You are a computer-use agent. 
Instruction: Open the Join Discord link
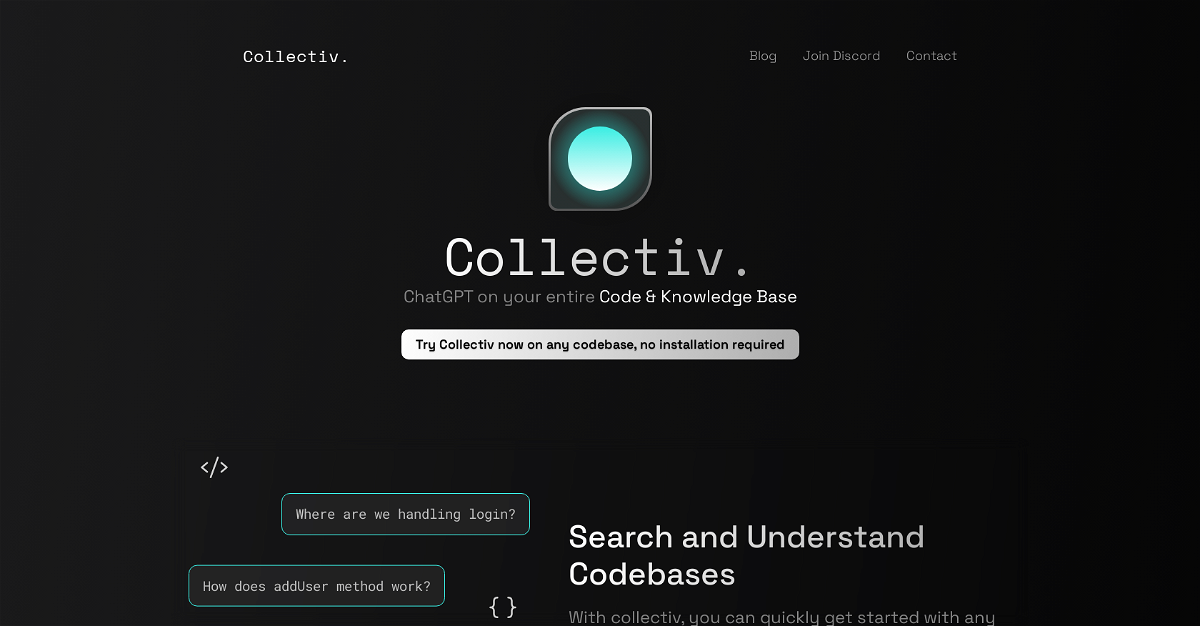point(841,56)
